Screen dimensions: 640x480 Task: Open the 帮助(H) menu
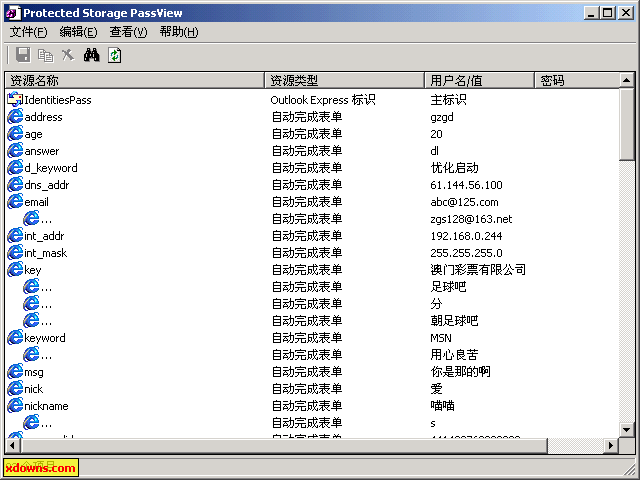179,32
